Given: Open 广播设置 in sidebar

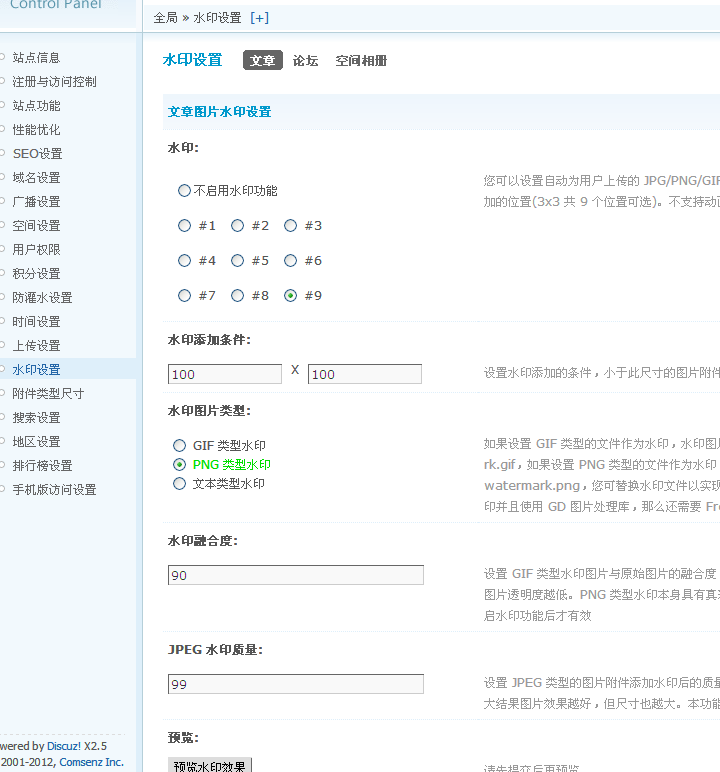Looking at the screenshot, I should tap(36, 202).
